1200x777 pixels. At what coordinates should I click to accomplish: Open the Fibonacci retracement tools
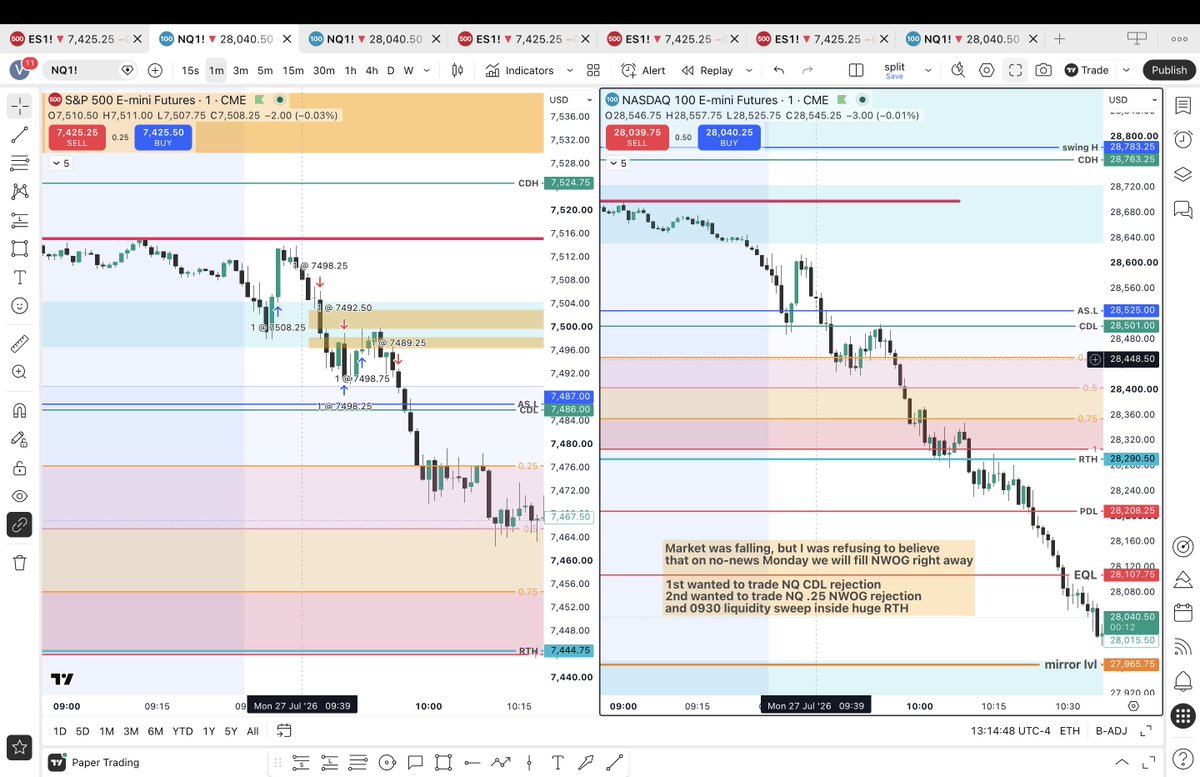click(20, 163)
